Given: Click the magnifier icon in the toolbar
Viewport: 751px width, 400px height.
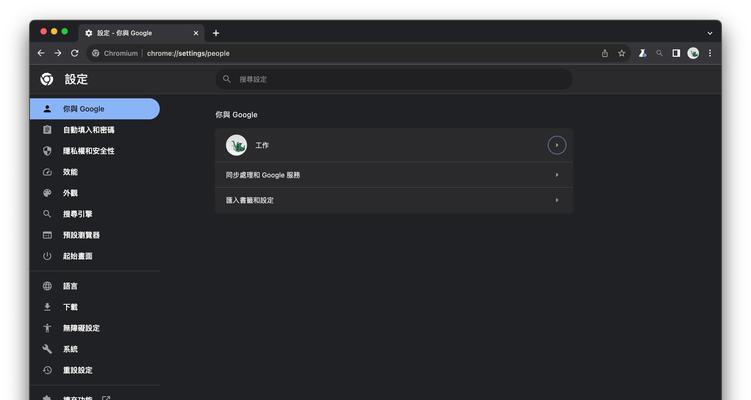Looking at the screenshot, I should tap(660, 53).
